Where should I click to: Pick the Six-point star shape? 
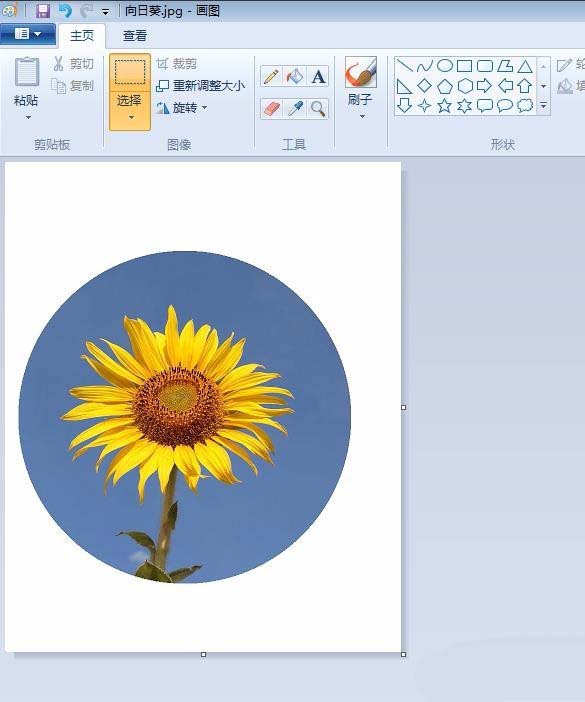465,106
